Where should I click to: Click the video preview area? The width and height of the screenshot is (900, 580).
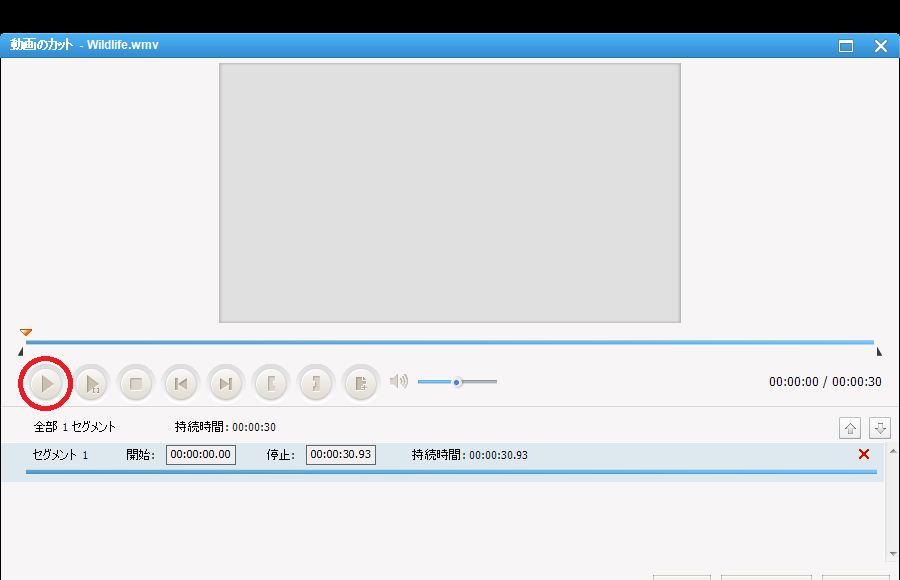450,193
